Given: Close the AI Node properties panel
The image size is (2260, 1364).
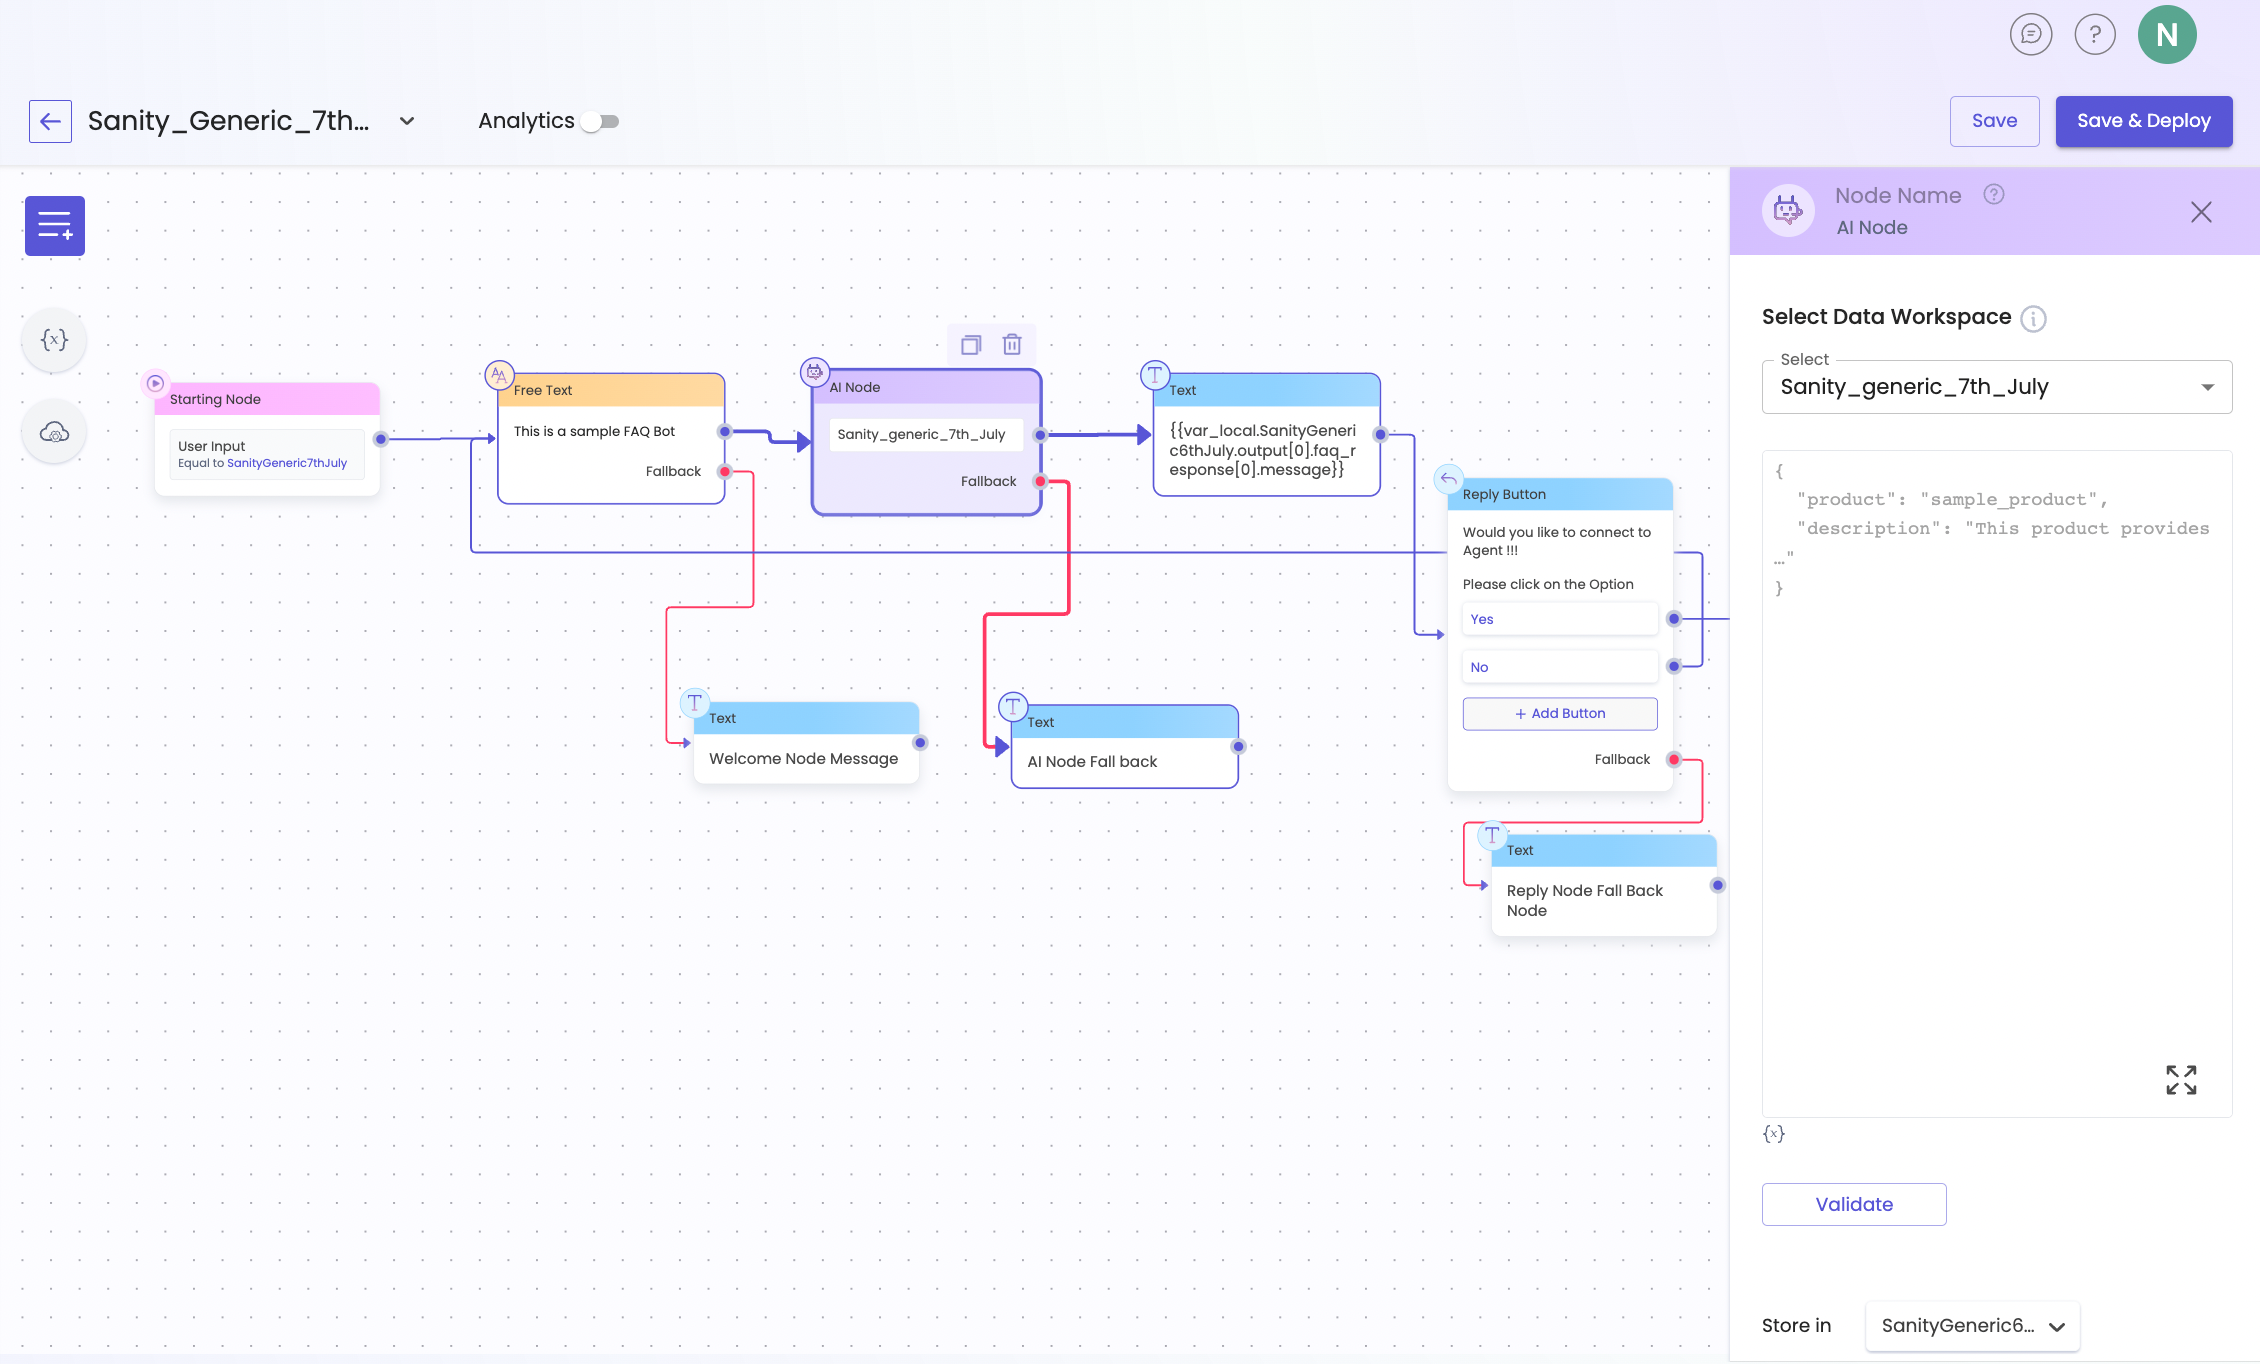Looking at the screenshot, I should click(2201, 212).
